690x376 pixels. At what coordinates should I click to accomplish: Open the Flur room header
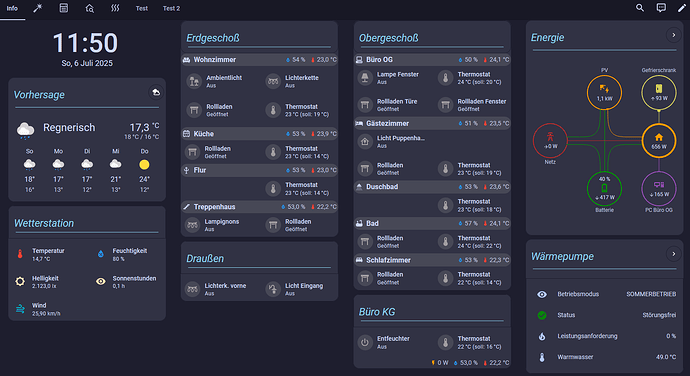coord(260,170)
